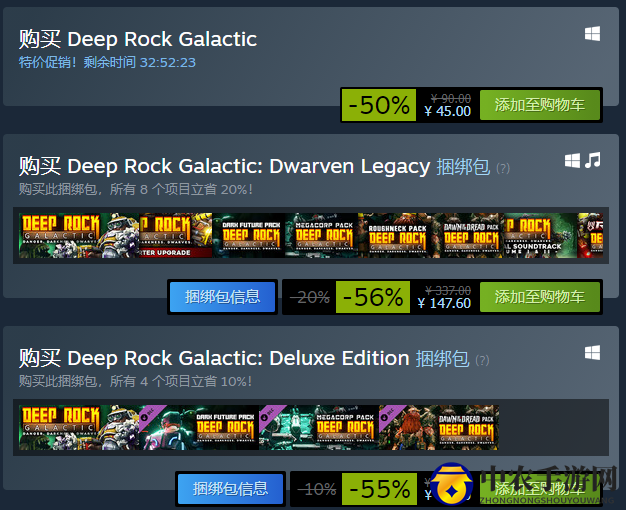
Task: Open the Dwarven Legacy 捆绑包 link
Action: tap(463, 167)
